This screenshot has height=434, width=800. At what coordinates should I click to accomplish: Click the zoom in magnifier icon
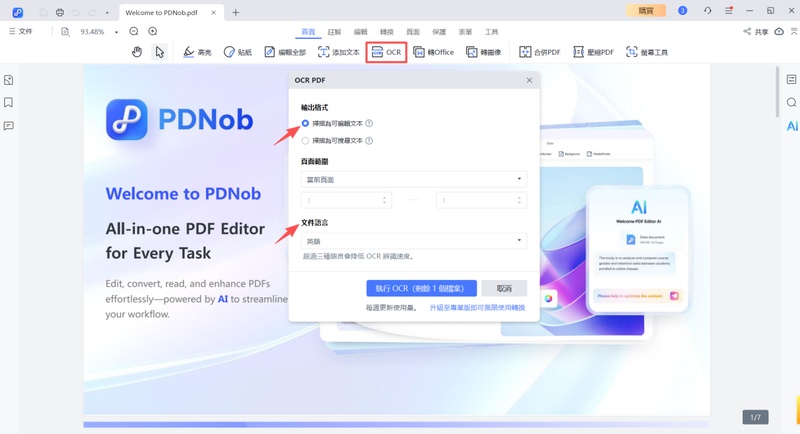pyautogui.click(x=153, y=32)
